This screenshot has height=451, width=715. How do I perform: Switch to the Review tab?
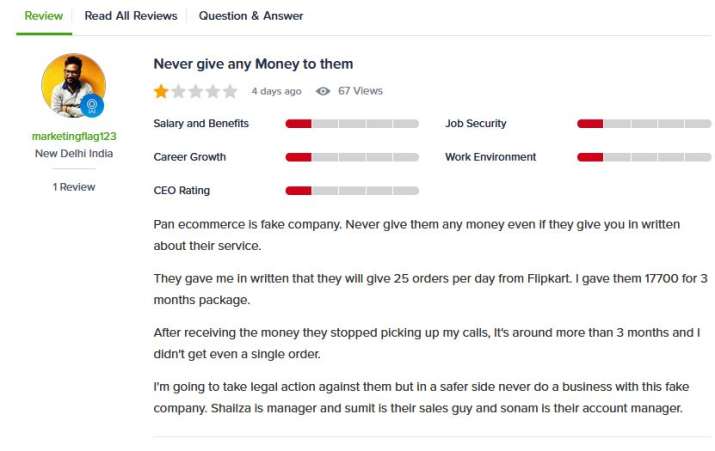pyautogui.click(x=44, y=16)
